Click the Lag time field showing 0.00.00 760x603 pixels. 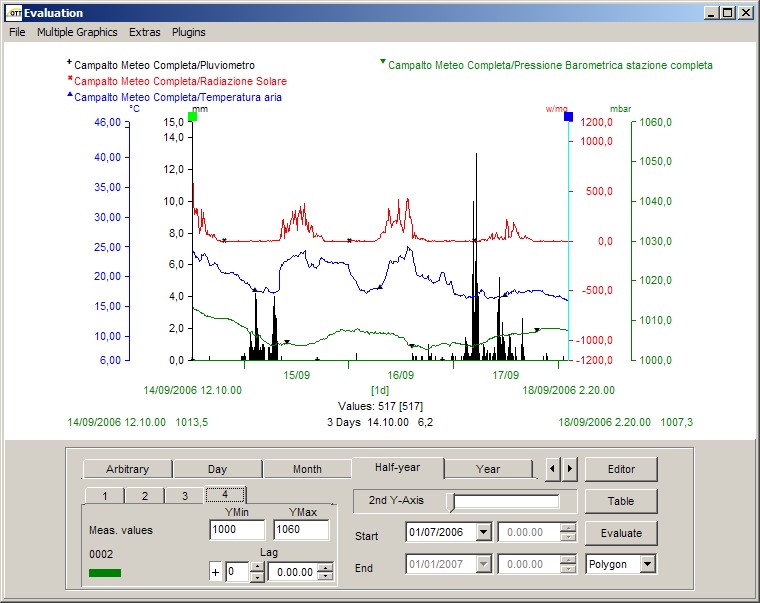(293, 572)
